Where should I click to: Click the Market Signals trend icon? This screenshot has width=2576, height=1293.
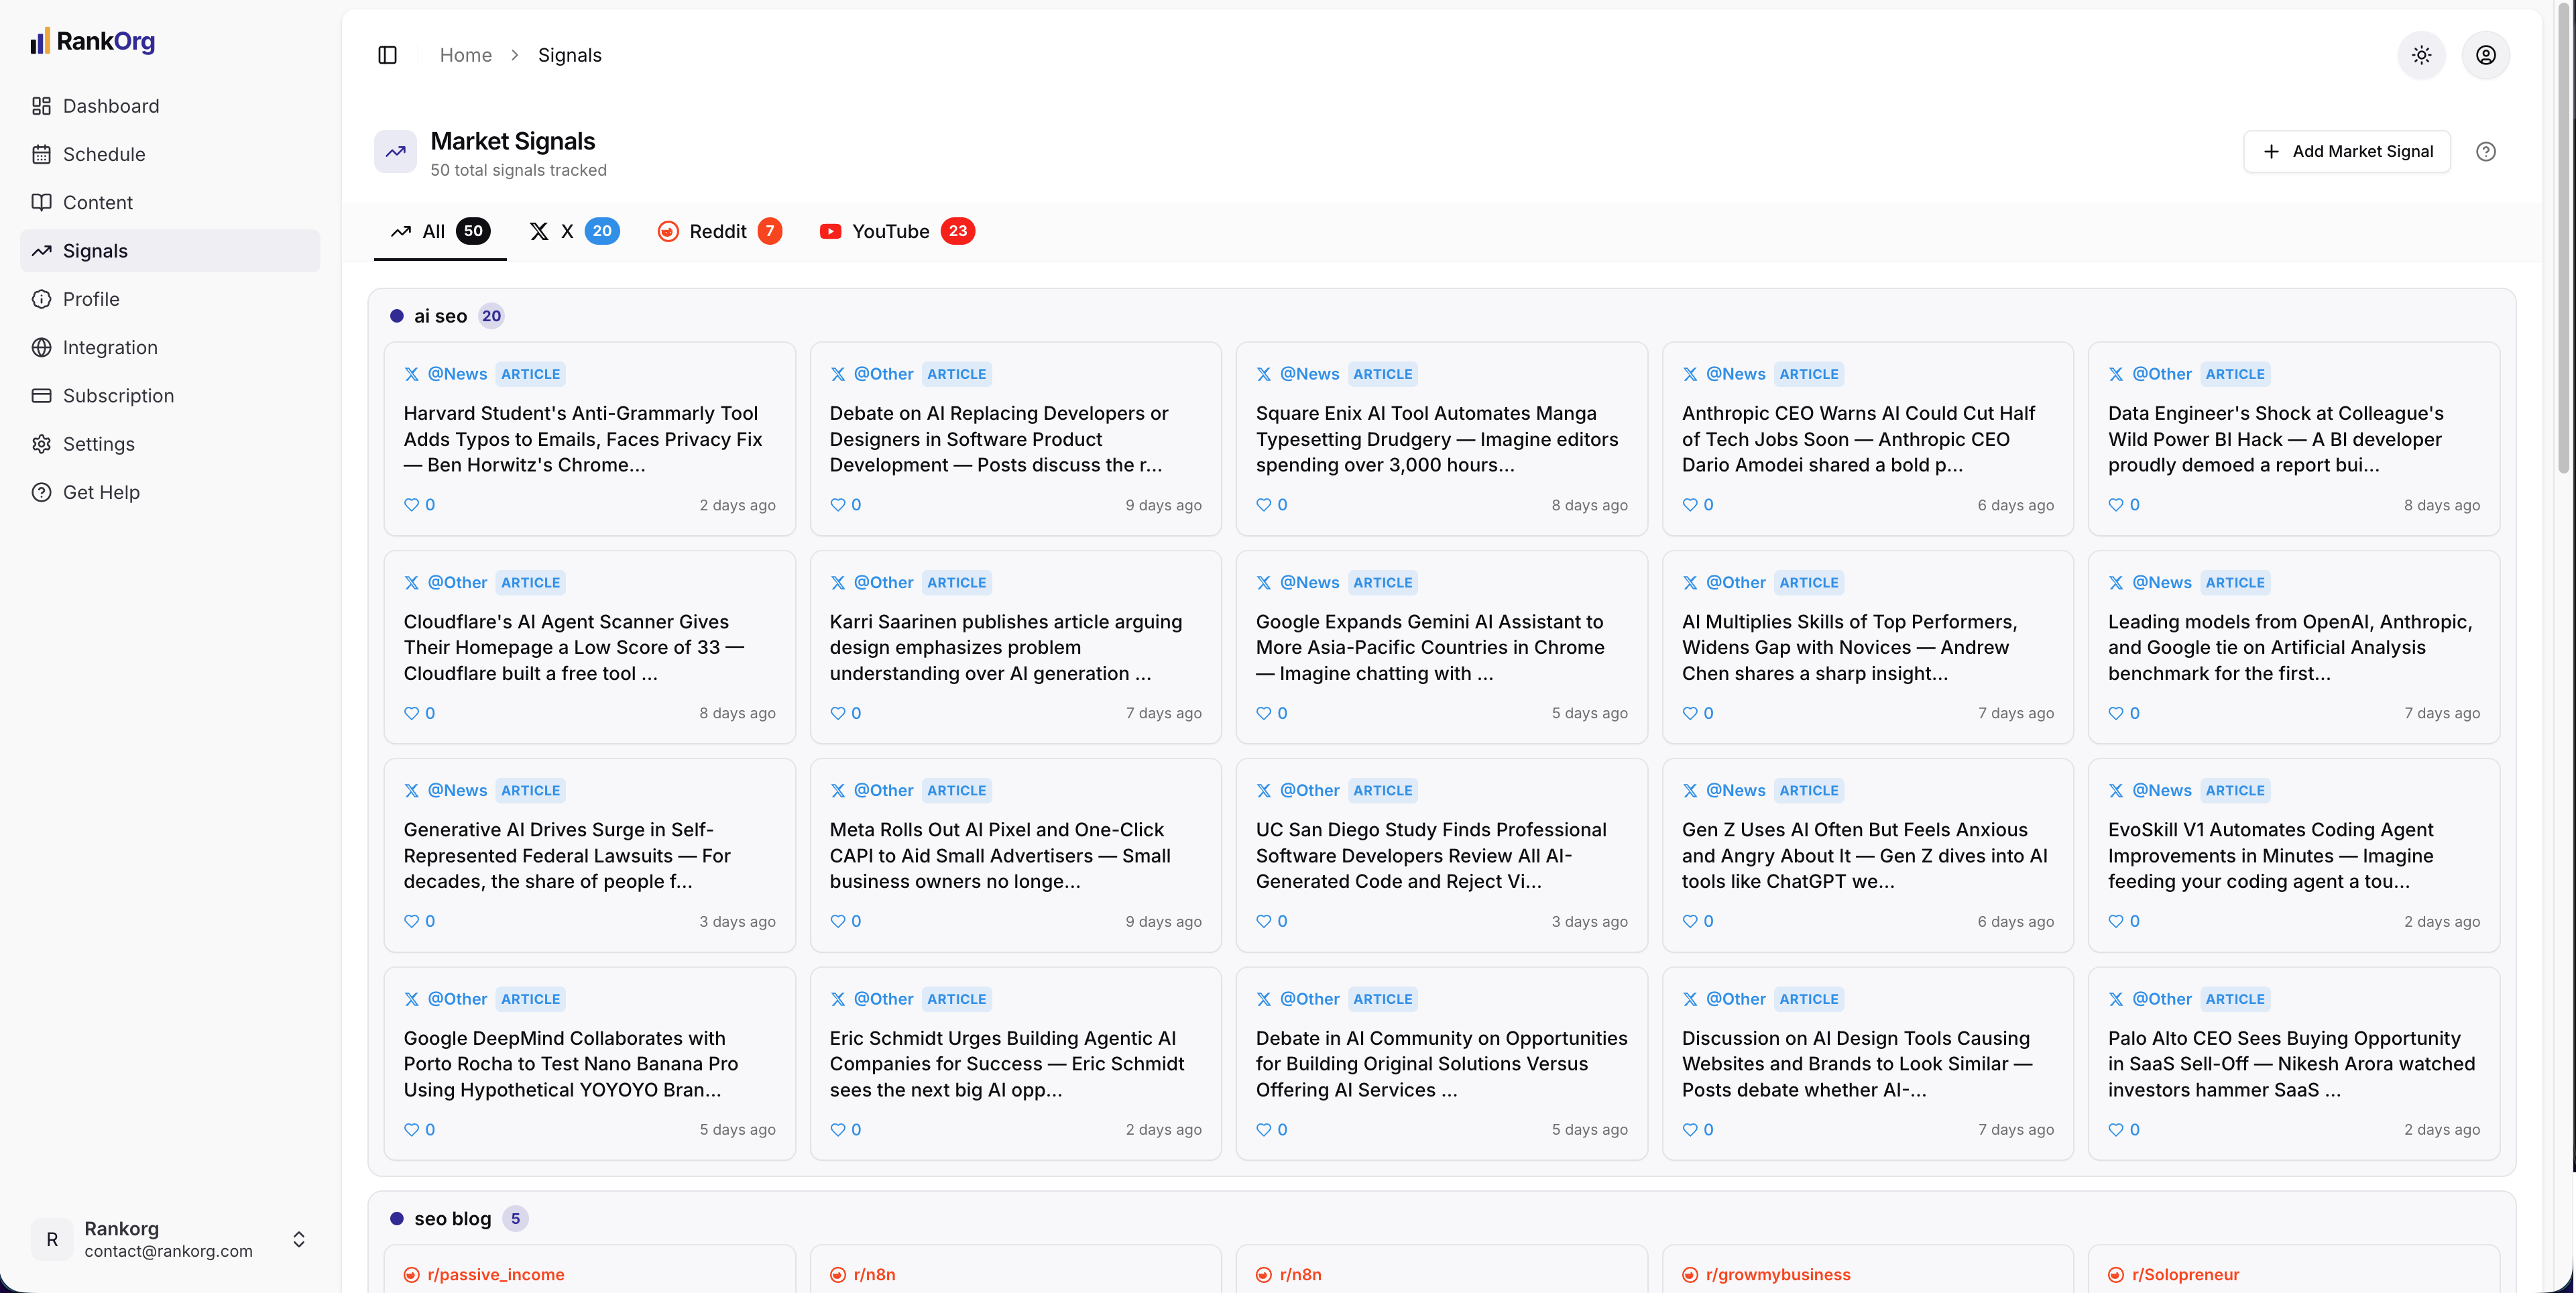click(x=395, y=152)
